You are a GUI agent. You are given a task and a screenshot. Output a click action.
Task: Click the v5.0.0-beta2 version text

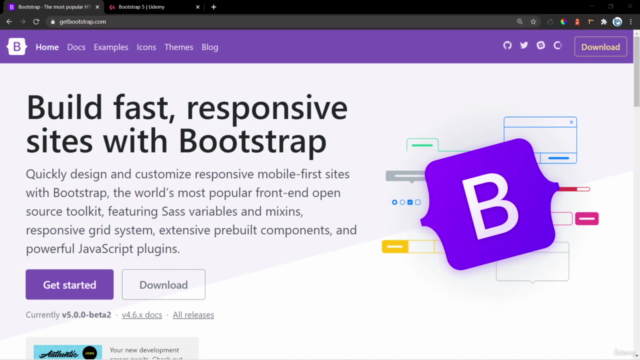pyautogui.click(x=87, y=315)
